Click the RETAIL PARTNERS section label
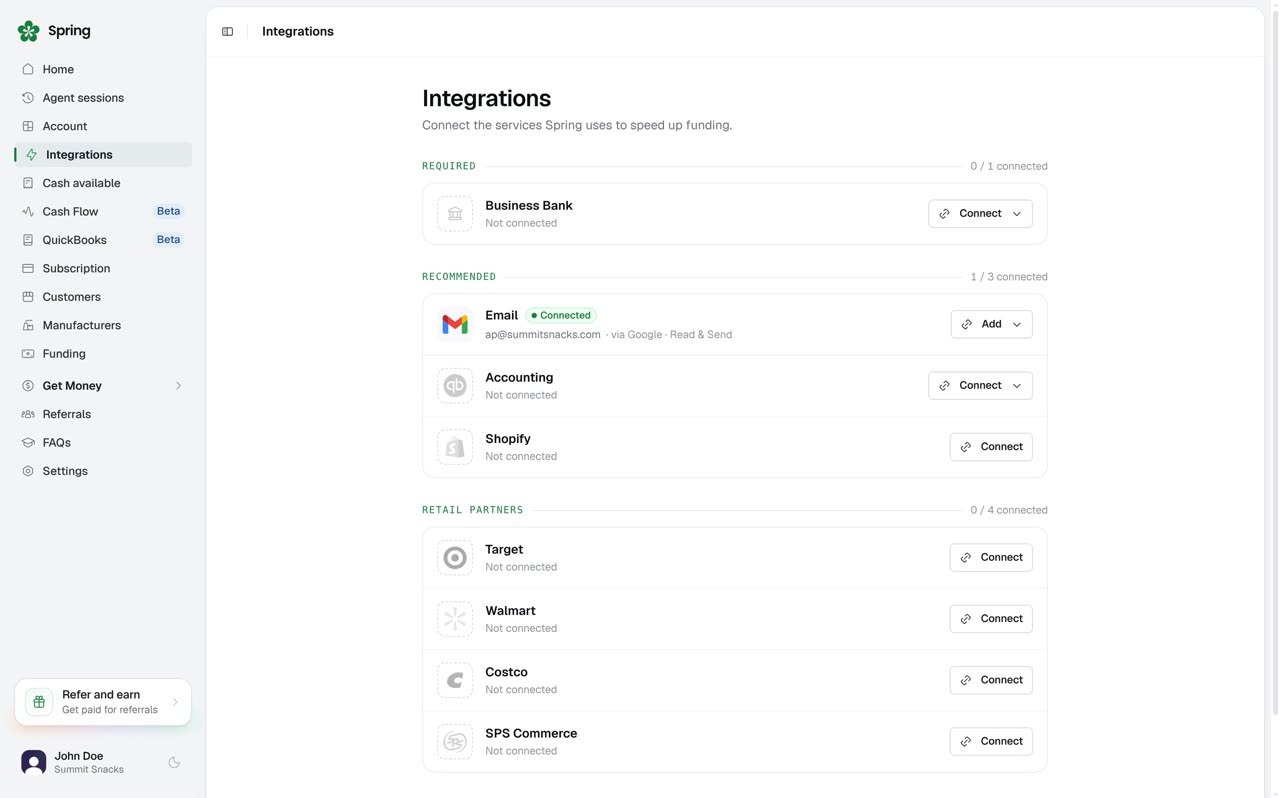The width and height of the screenshot is (1280, 798). (473, 510)
